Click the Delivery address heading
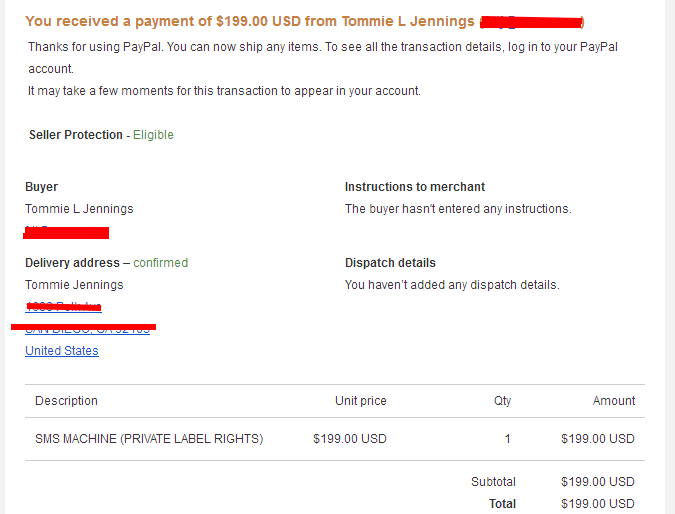Screen dimensions: 675x514 tap(72, 263)
